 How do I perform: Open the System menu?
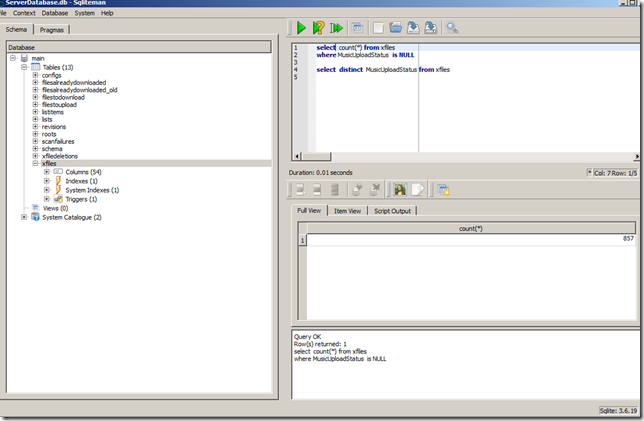[85, 13]
